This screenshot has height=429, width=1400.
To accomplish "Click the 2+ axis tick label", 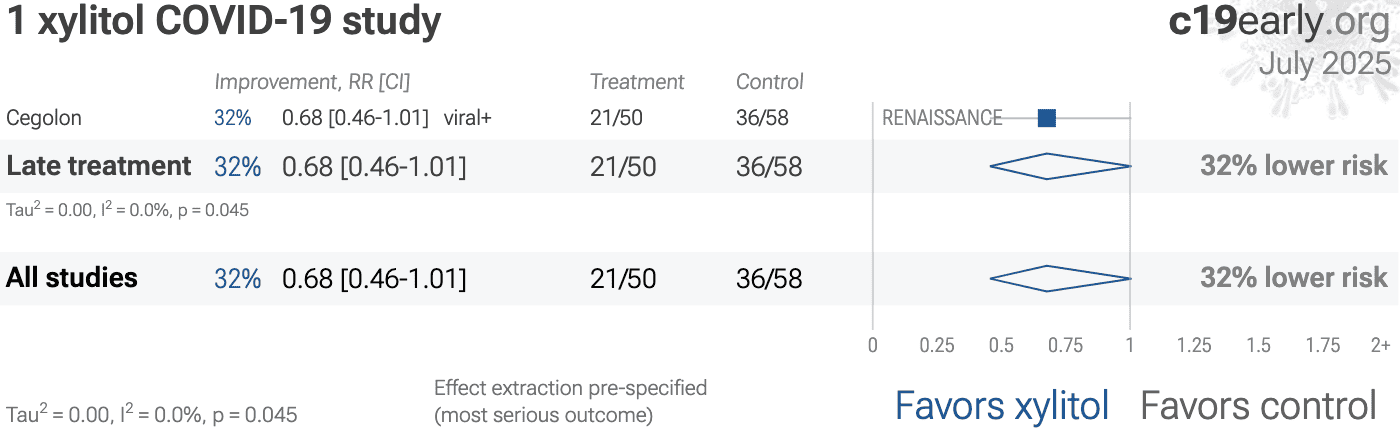I will pos(1380,346).
